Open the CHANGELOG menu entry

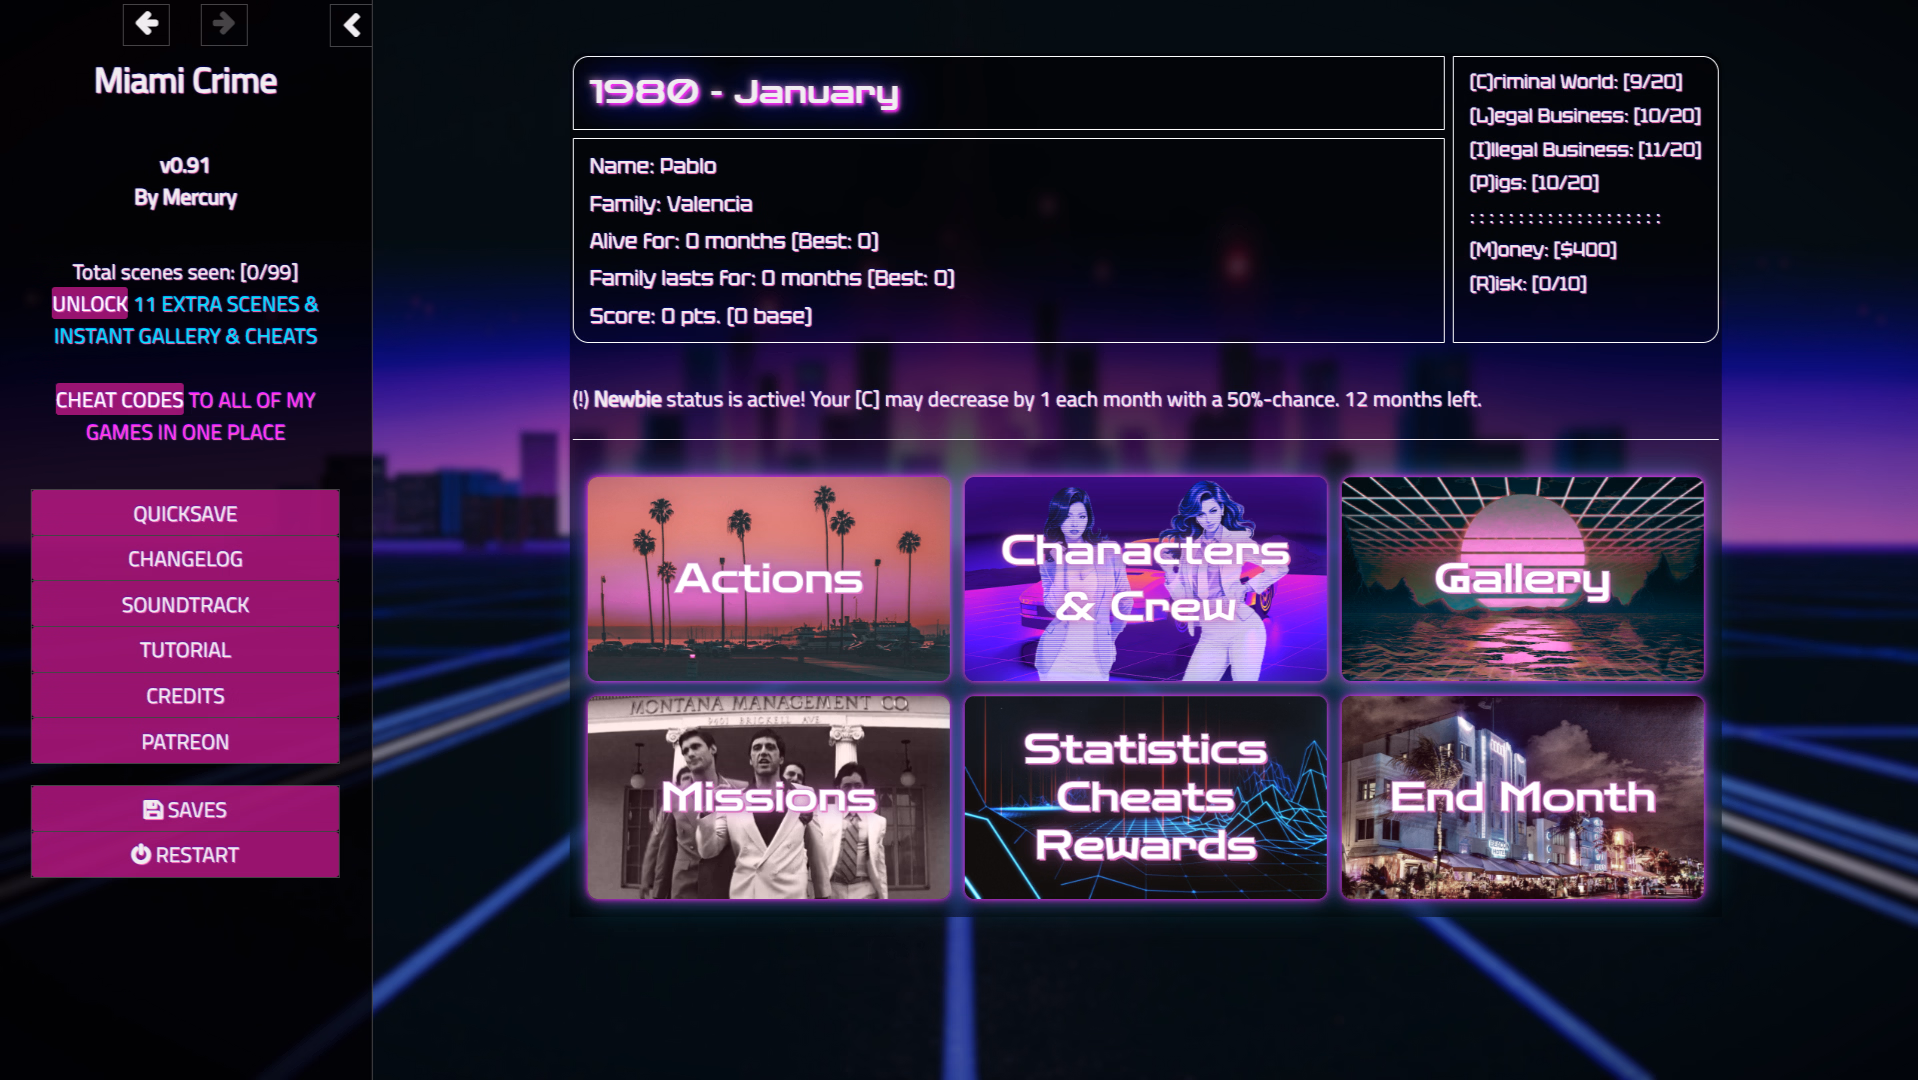(x=185, y=559)
